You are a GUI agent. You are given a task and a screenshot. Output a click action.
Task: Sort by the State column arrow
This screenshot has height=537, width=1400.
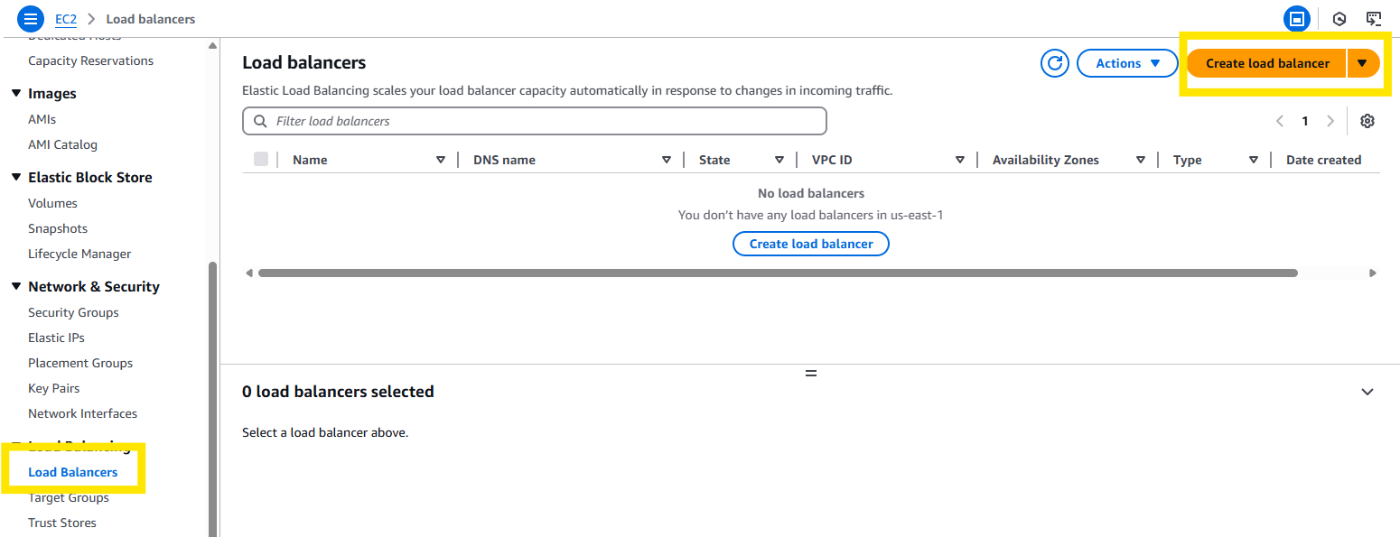click(x=779, y=160)
